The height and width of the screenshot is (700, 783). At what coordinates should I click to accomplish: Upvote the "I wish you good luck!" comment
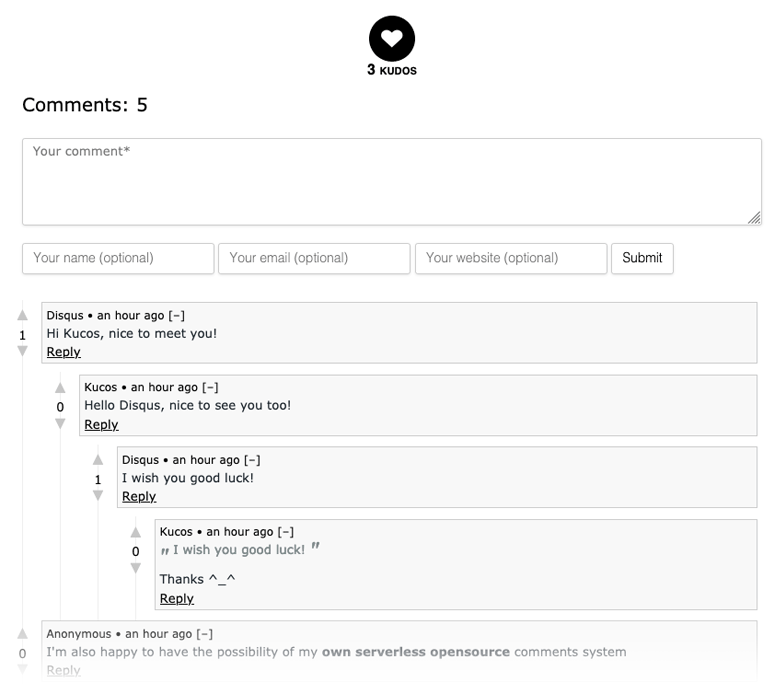(x=98, y=460)
